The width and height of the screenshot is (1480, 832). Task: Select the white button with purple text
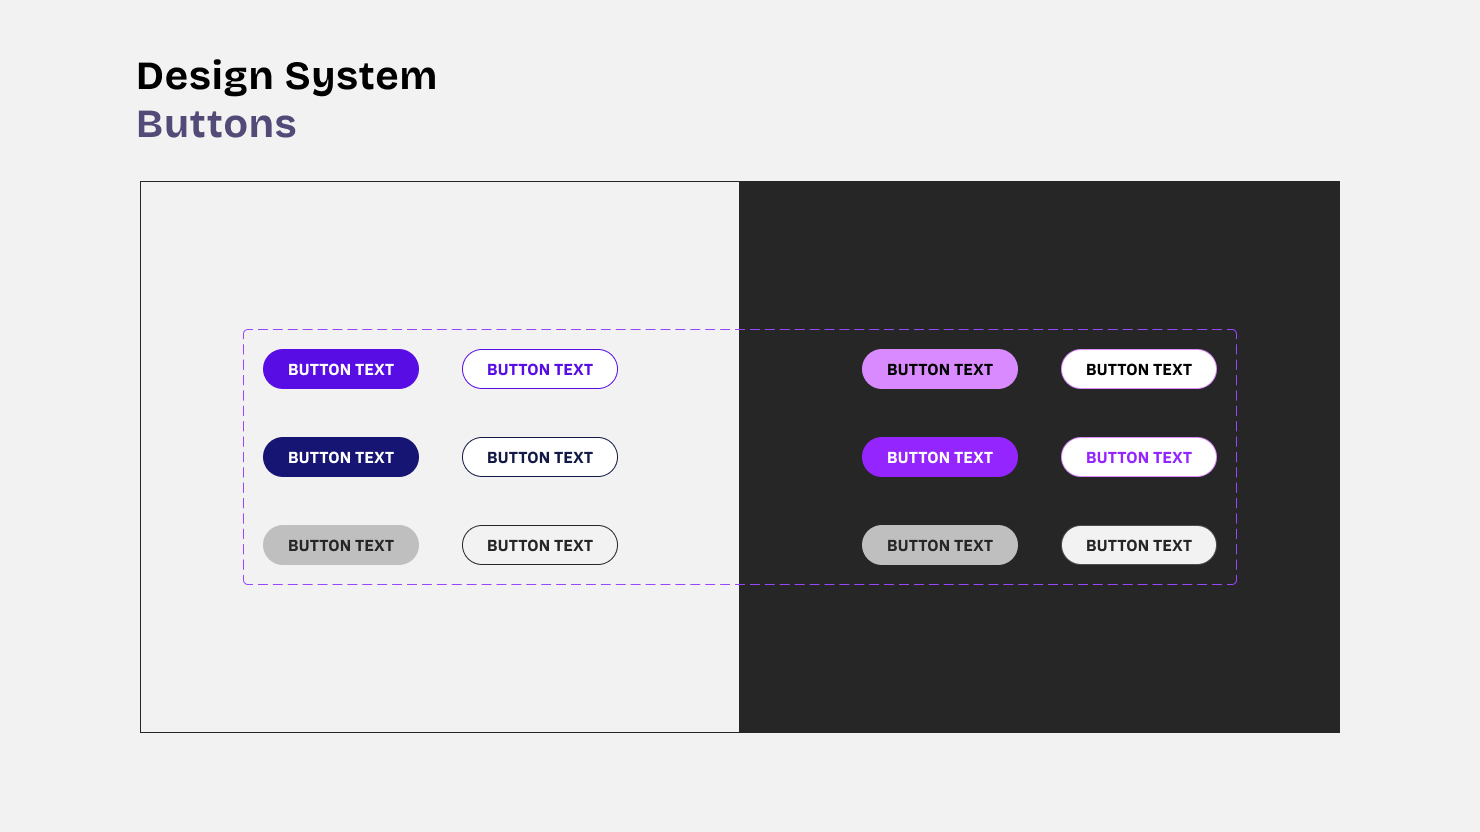[1138, 456]
